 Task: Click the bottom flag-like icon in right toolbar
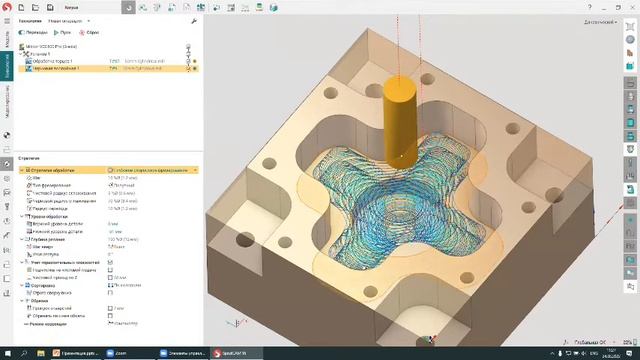click(x=630, y=287)
